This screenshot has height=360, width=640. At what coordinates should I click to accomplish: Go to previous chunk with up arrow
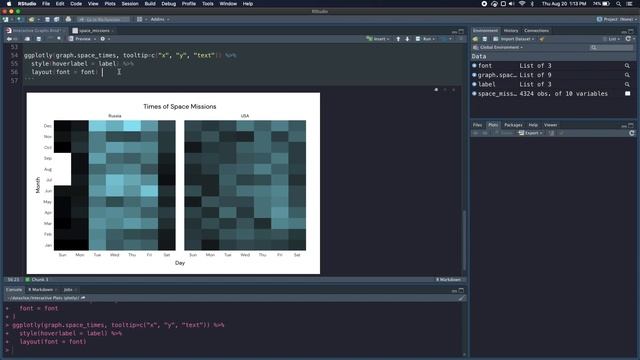(398, 39)
